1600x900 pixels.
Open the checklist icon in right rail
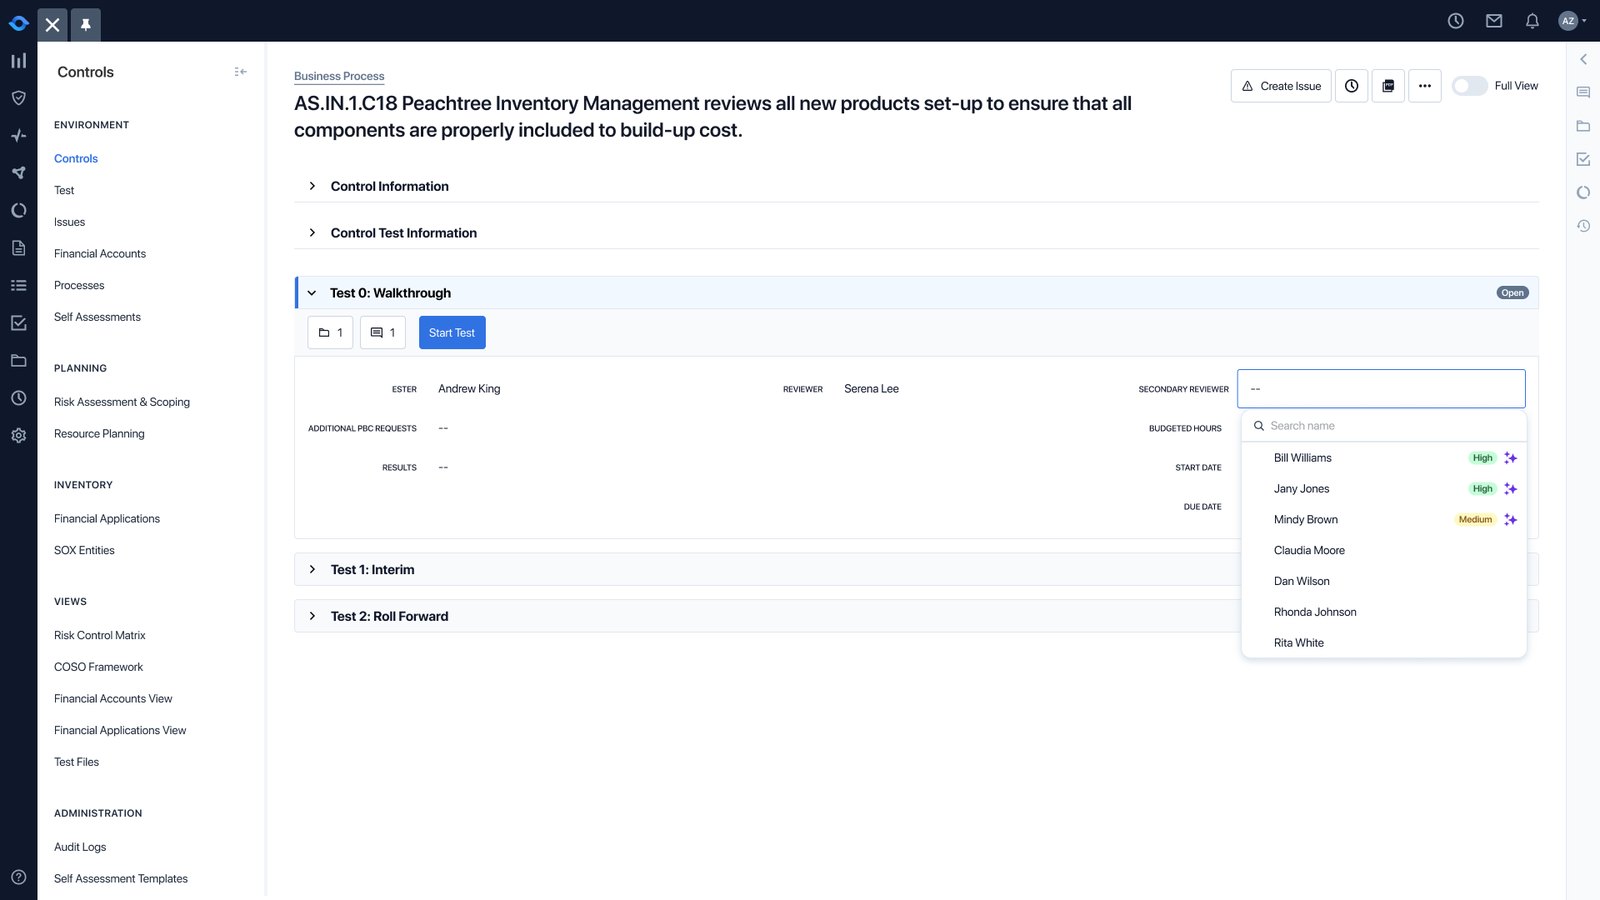click(x=1583, y=159)
